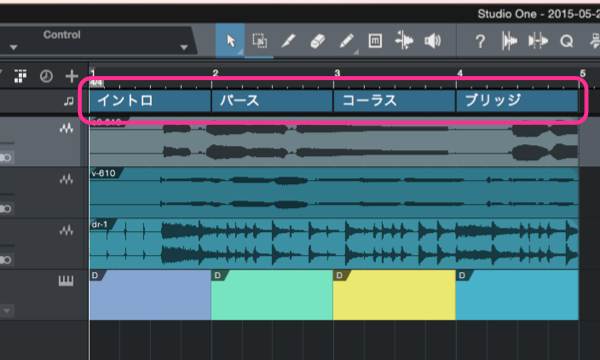Screen dimensions: 600x360
Task: Select the Bend tool
Action: (404, 41)
